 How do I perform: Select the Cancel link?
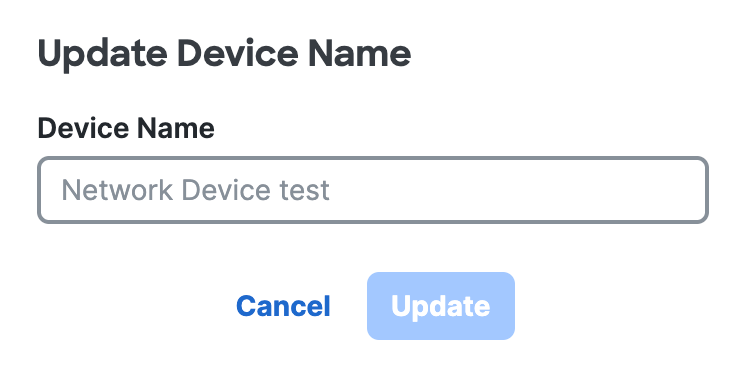[283, 306]
